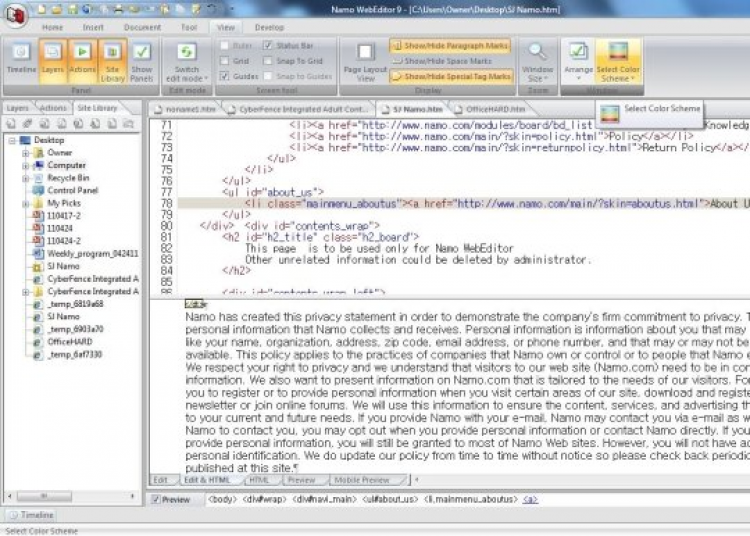Open the Insert ribbon tab
750x536 pixels.
pyautogui.click(x=93, y=28)
